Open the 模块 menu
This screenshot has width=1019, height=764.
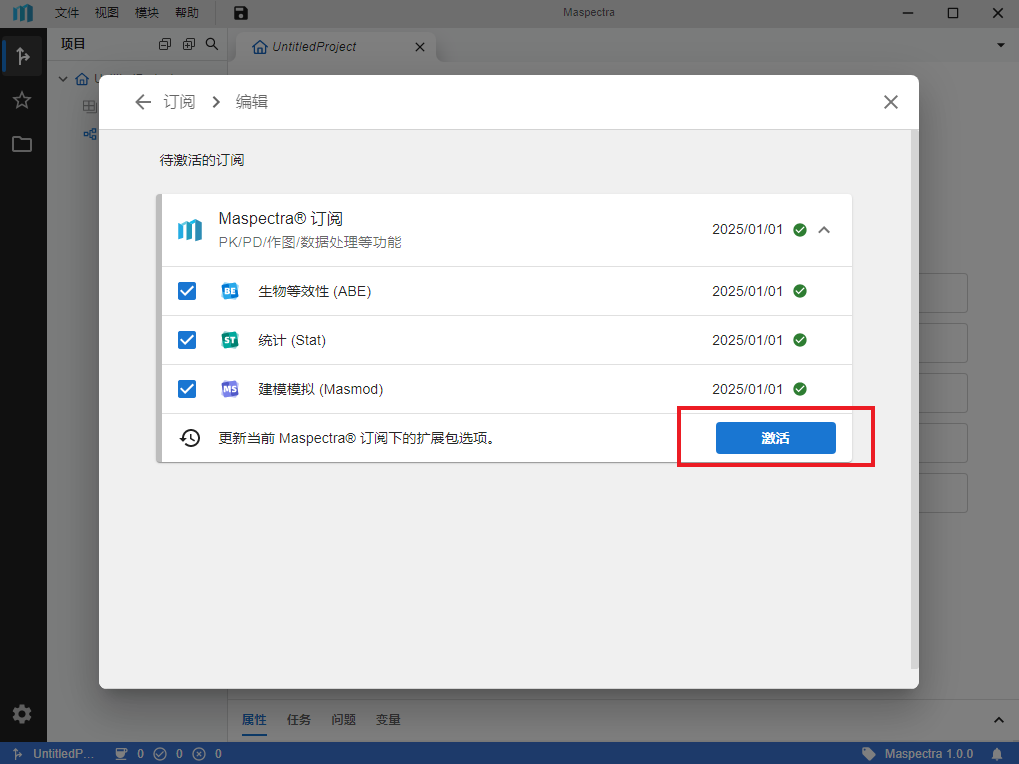(147, 13)
